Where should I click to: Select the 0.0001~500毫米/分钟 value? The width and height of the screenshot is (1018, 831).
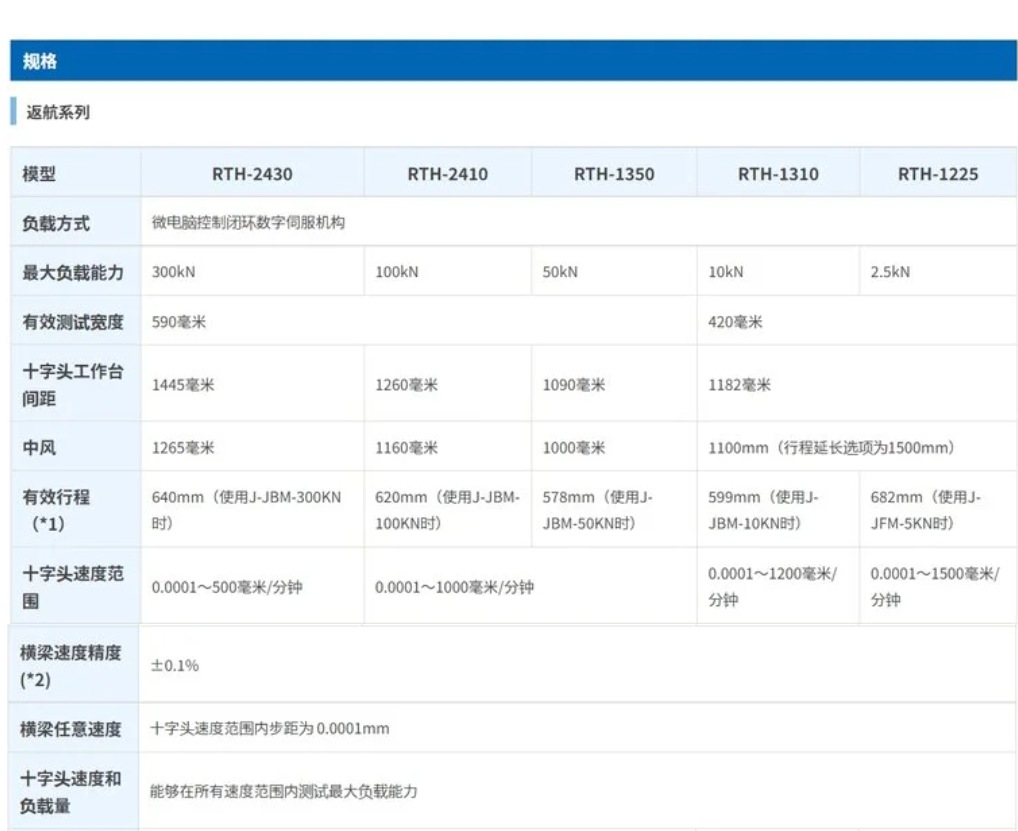pyautogui.click(x=227, y=587)
